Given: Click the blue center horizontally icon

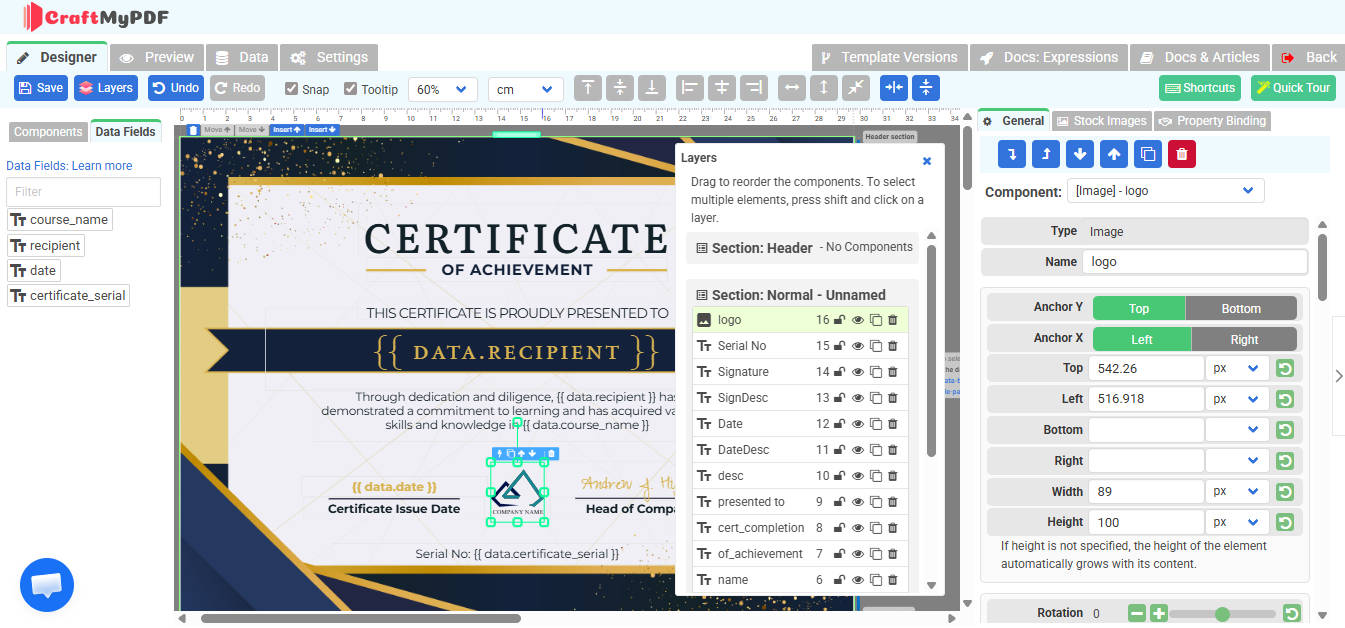Looking at the screenshot, I should 894,88.
